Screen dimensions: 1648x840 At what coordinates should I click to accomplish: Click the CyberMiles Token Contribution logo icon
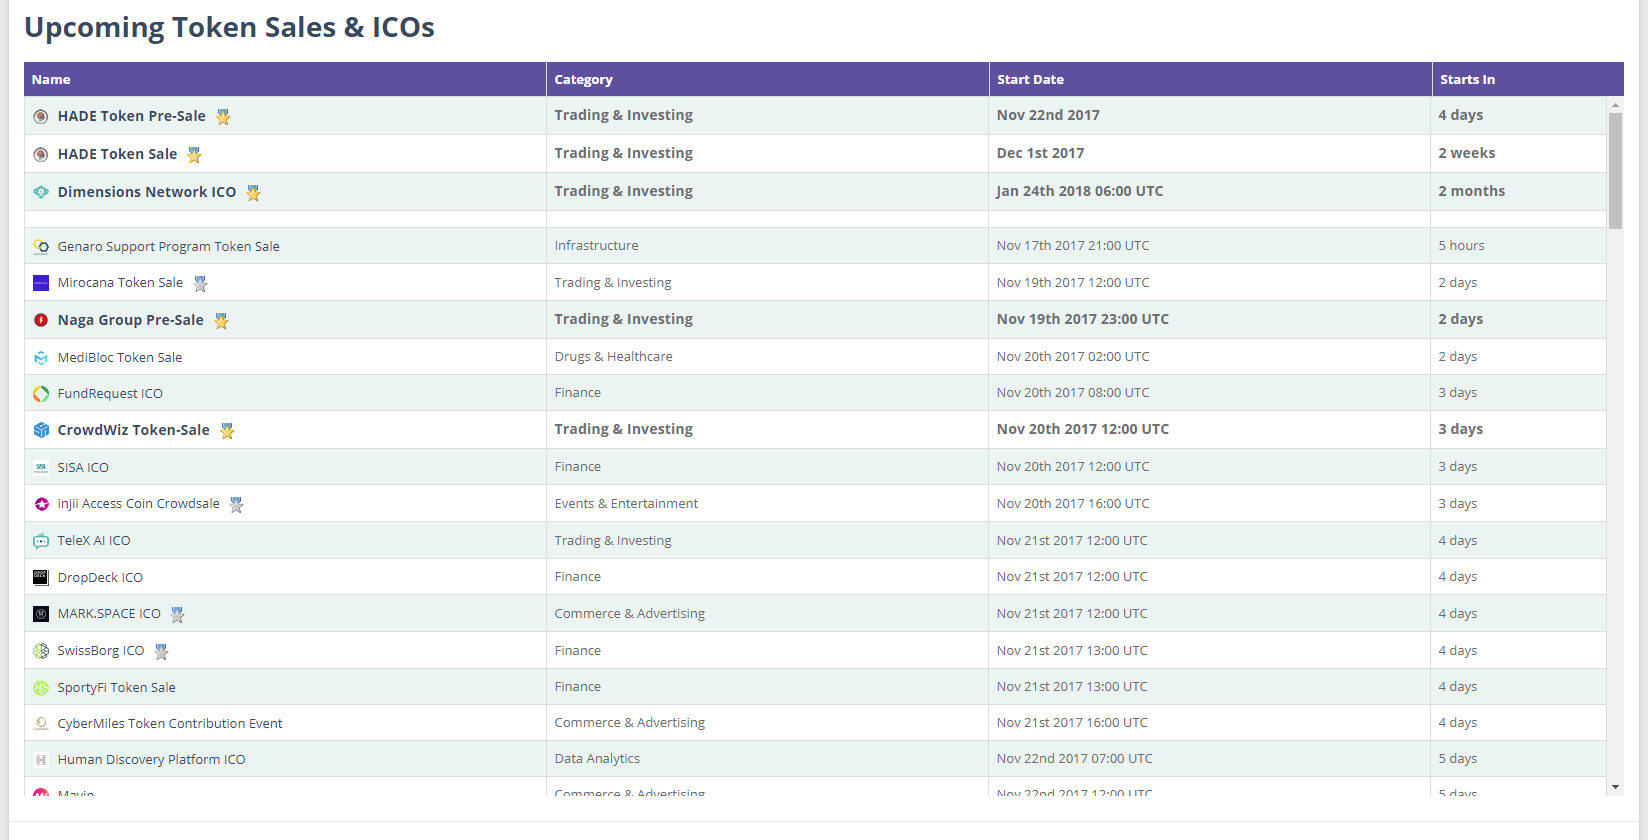pyautogui.click(x=41, y=724)
